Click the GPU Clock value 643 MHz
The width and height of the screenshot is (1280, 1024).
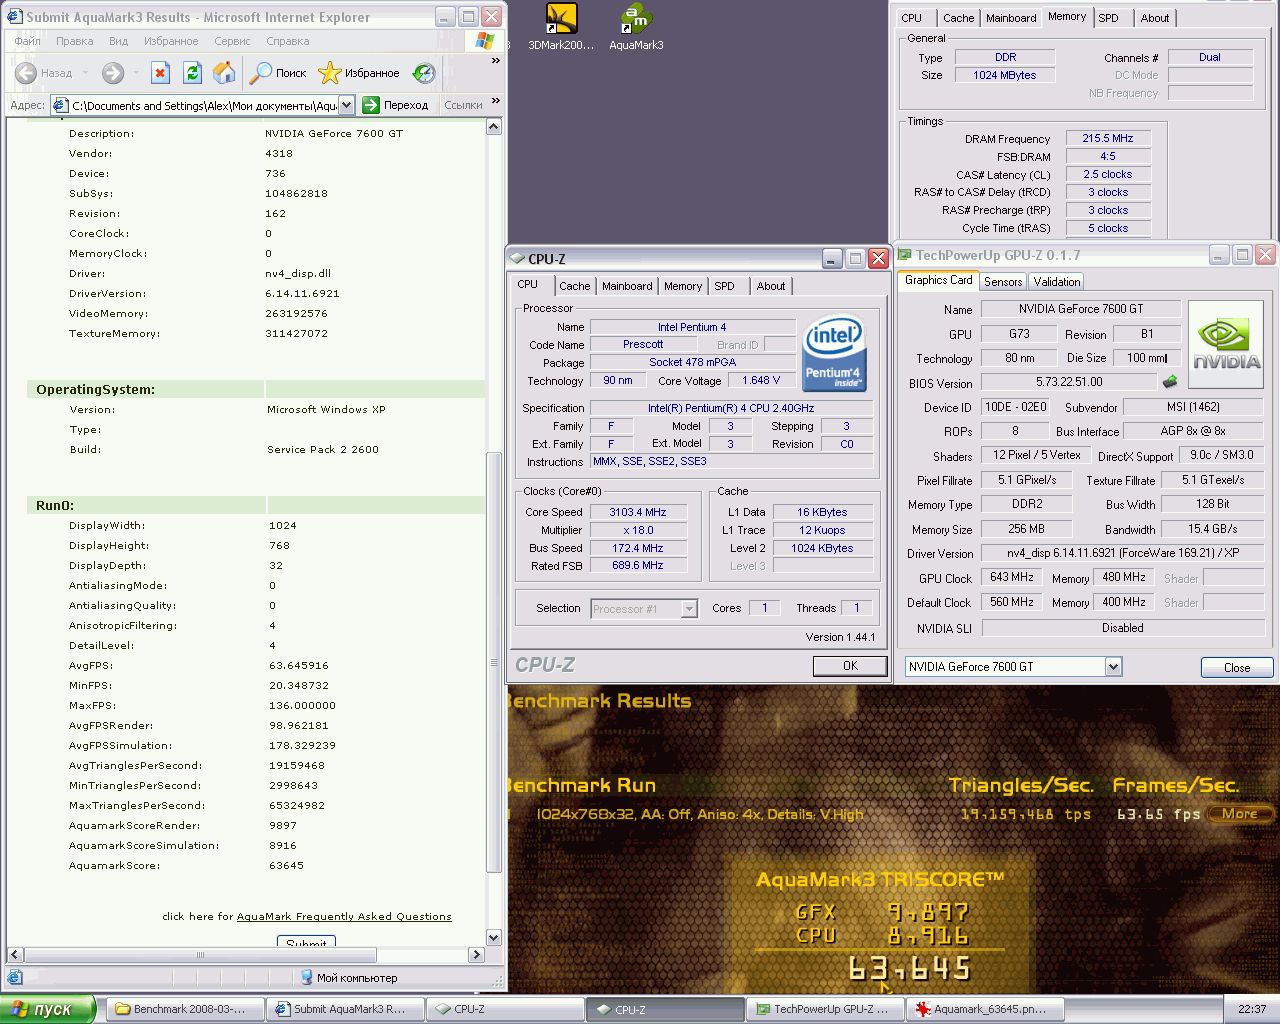pyautogui.click(x=1012, y=578)
